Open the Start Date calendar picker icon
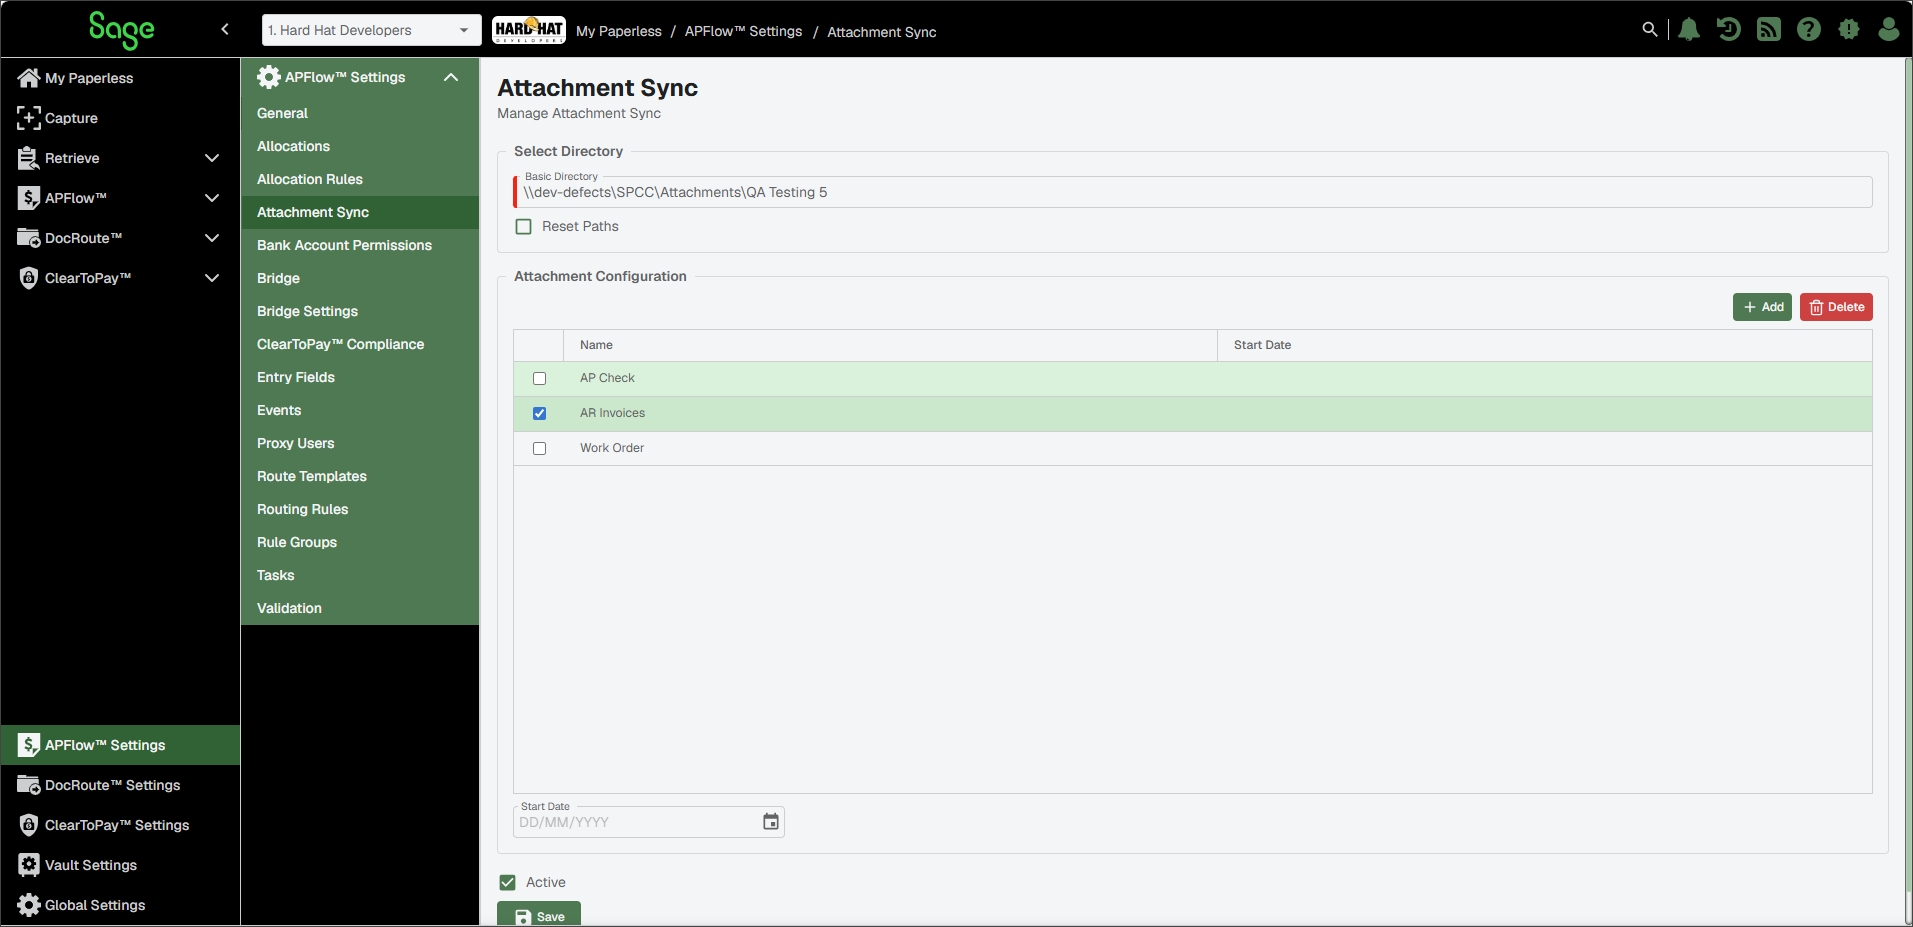Screen dimensions: 1913x927 point(771,822)
